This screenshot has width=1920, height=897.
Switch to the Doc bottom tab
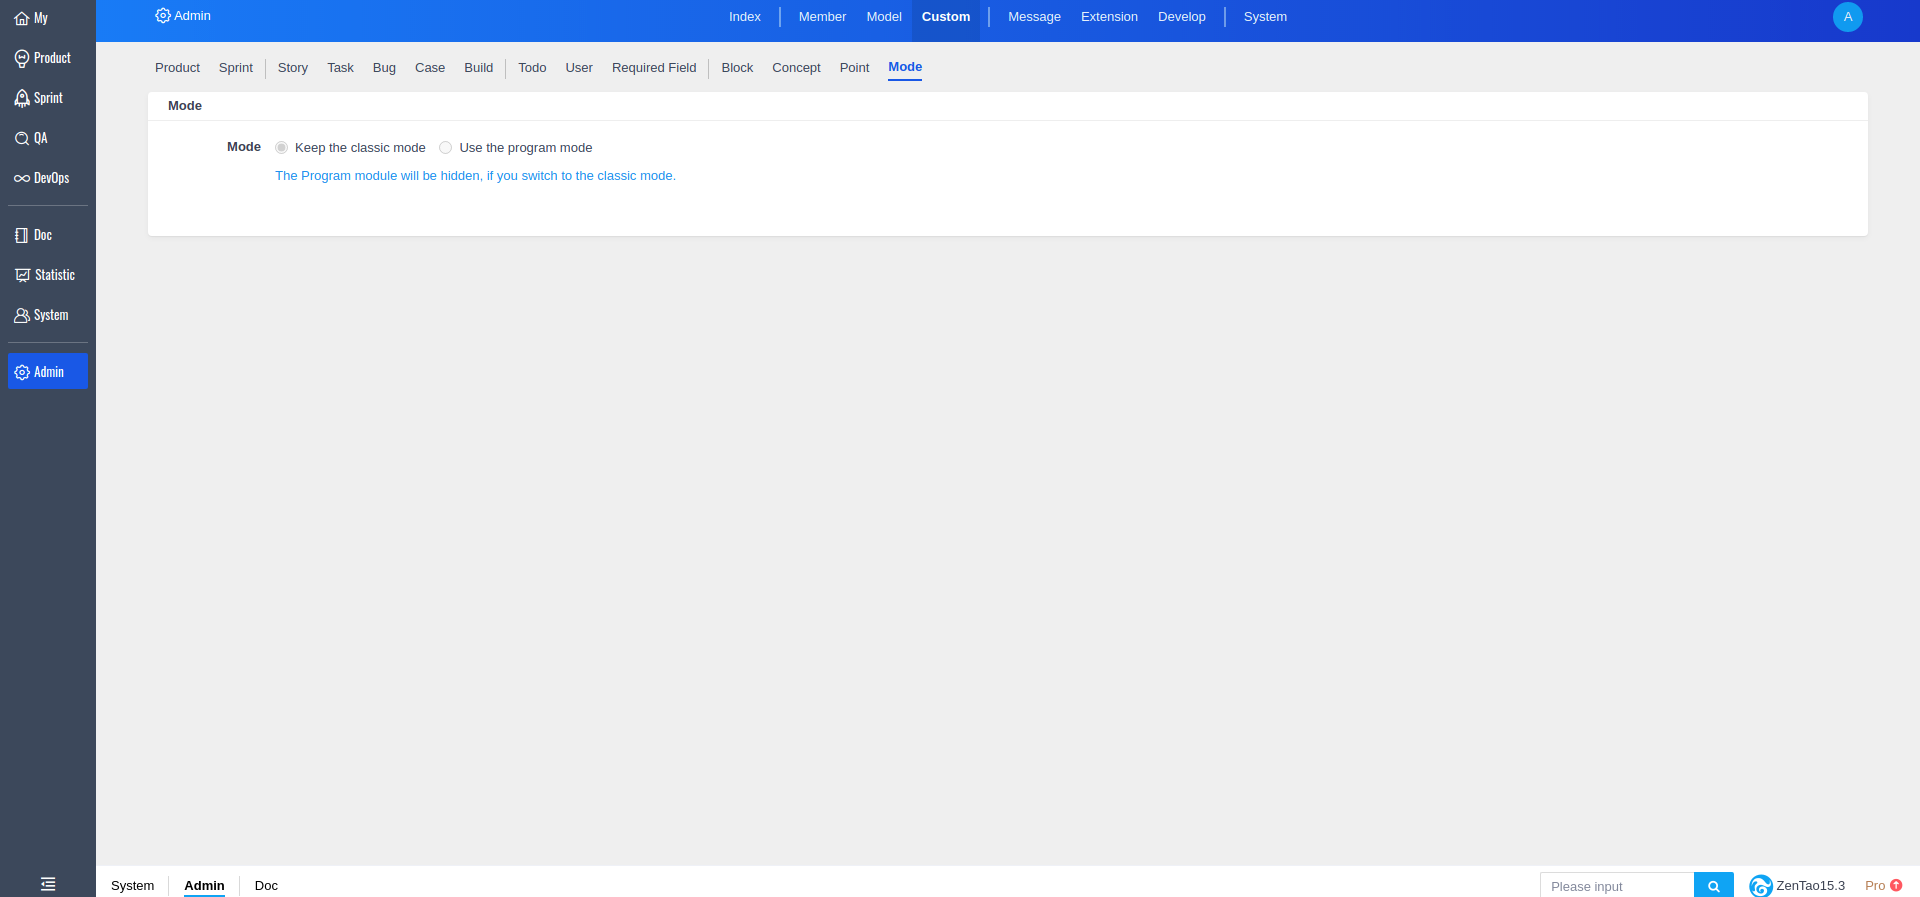(266, 886)
